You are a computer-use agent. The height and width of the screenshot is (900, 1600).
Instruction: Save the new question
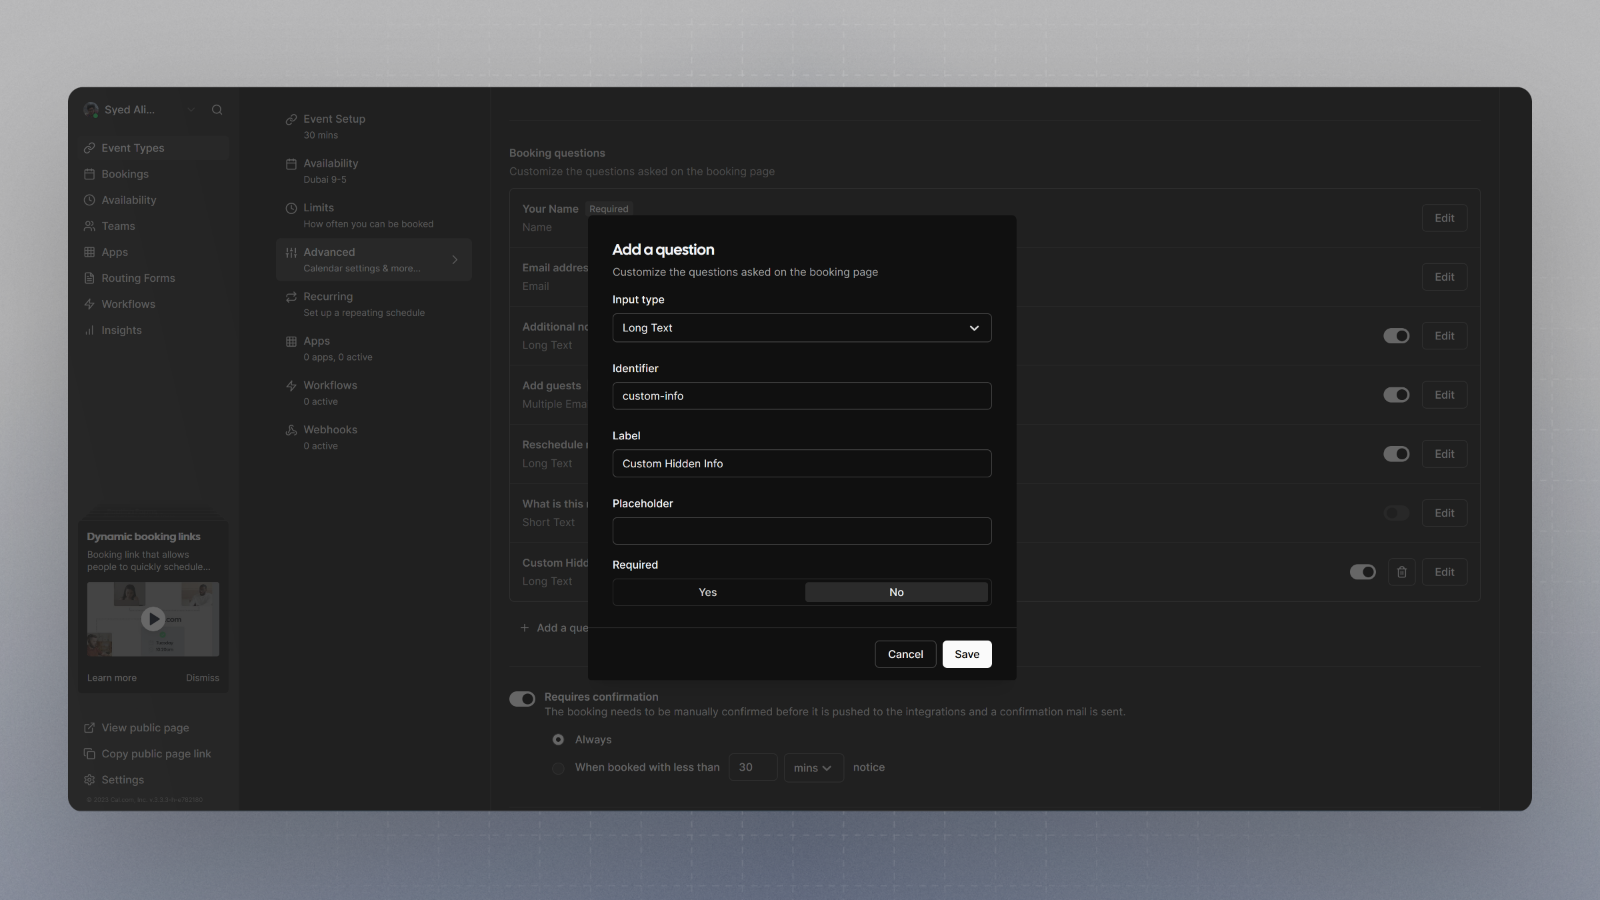pos(966,654)
